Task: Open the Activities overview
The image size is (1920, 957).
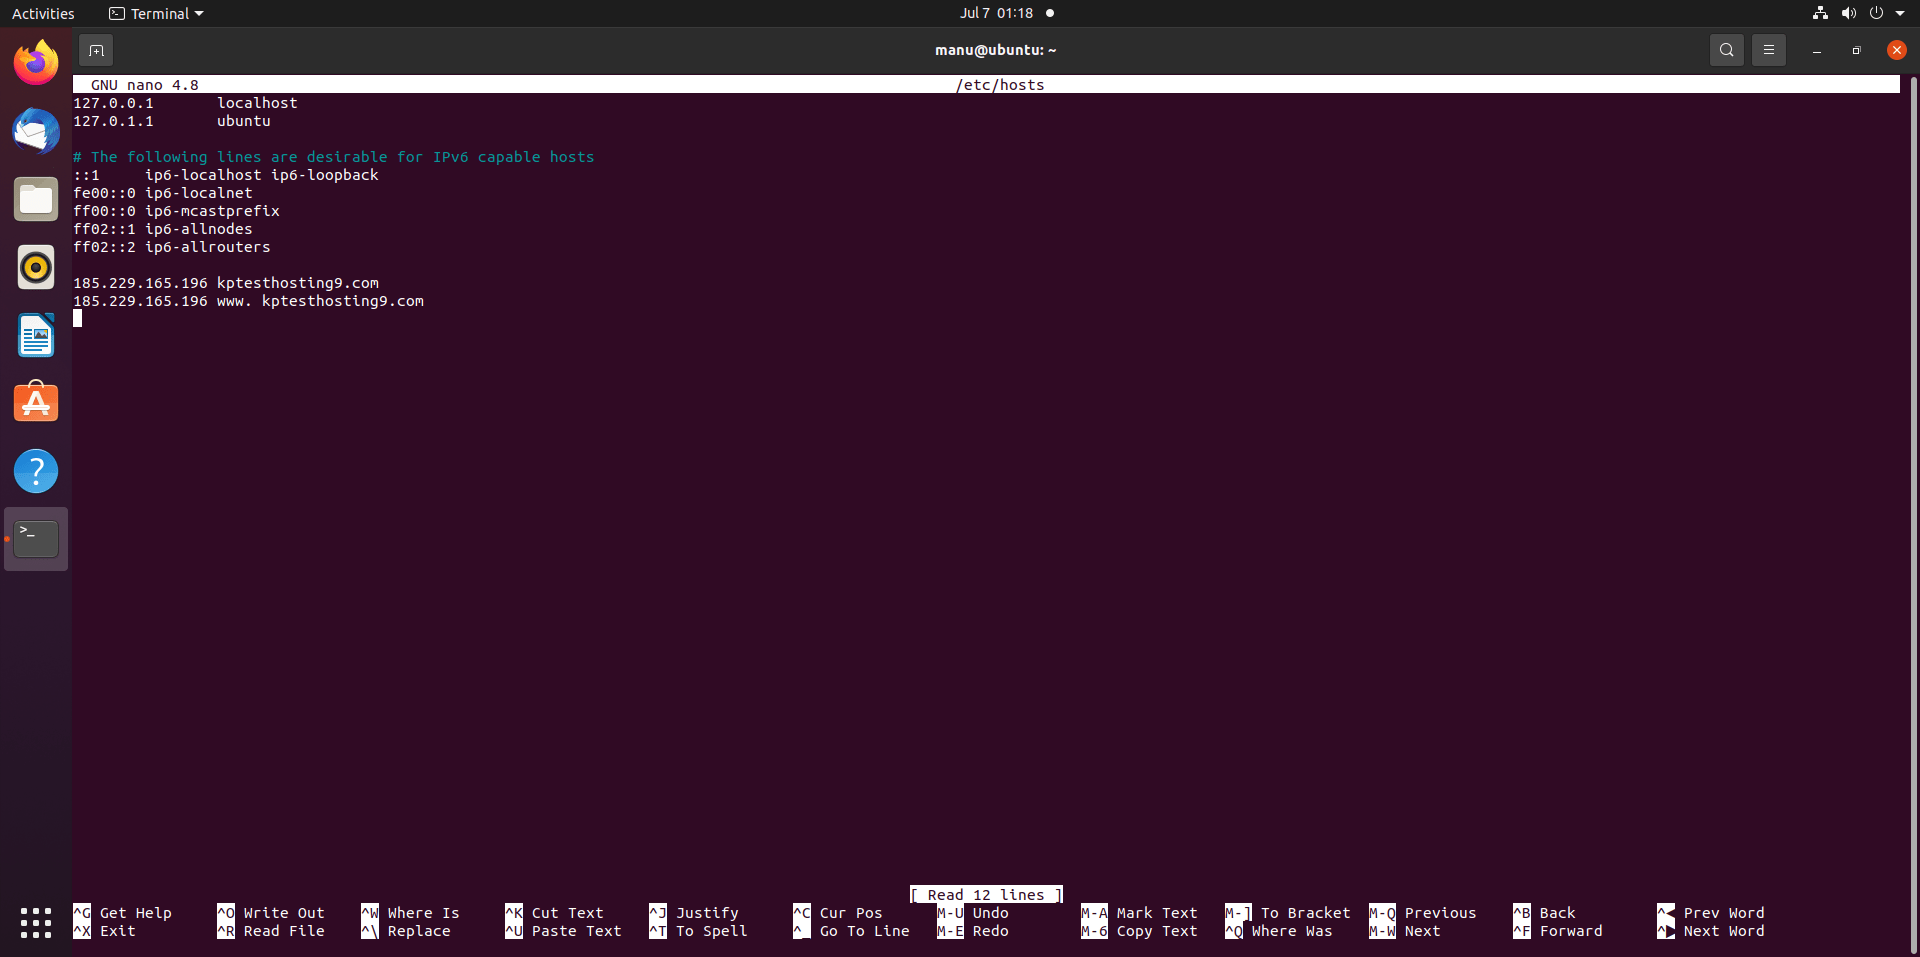Action: pyautogui.click(x=43, y=14)
